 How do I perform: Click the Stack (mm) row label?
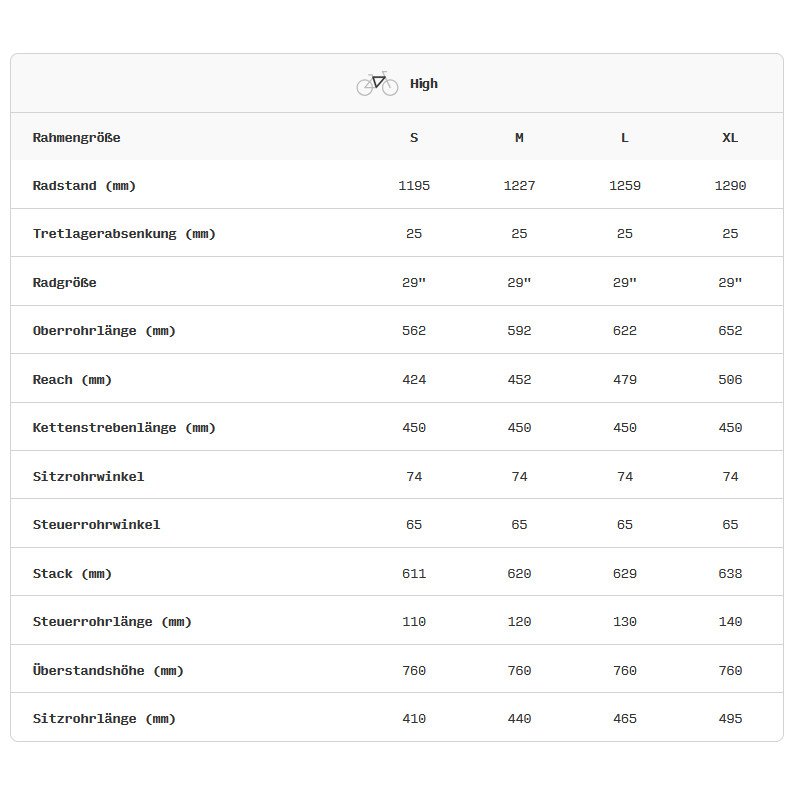[72, 574]
